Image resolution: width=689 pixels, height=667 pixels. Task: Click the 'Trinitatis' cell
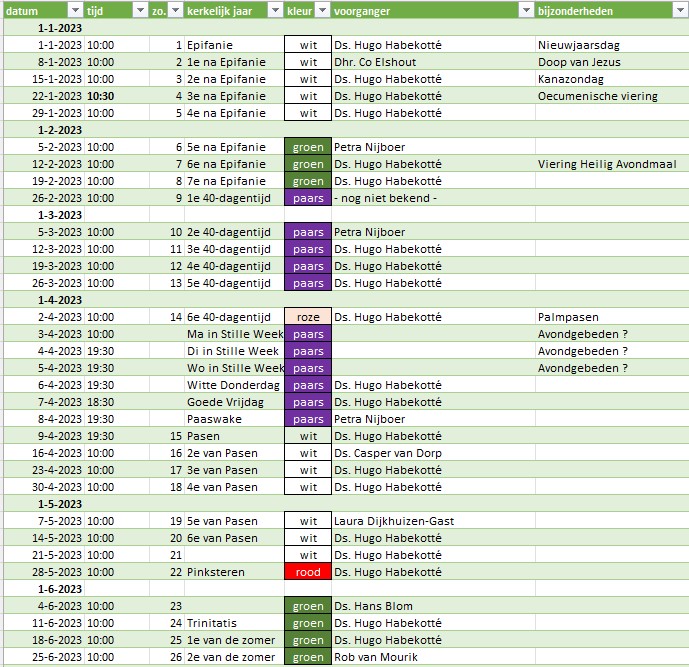[234, 623]
